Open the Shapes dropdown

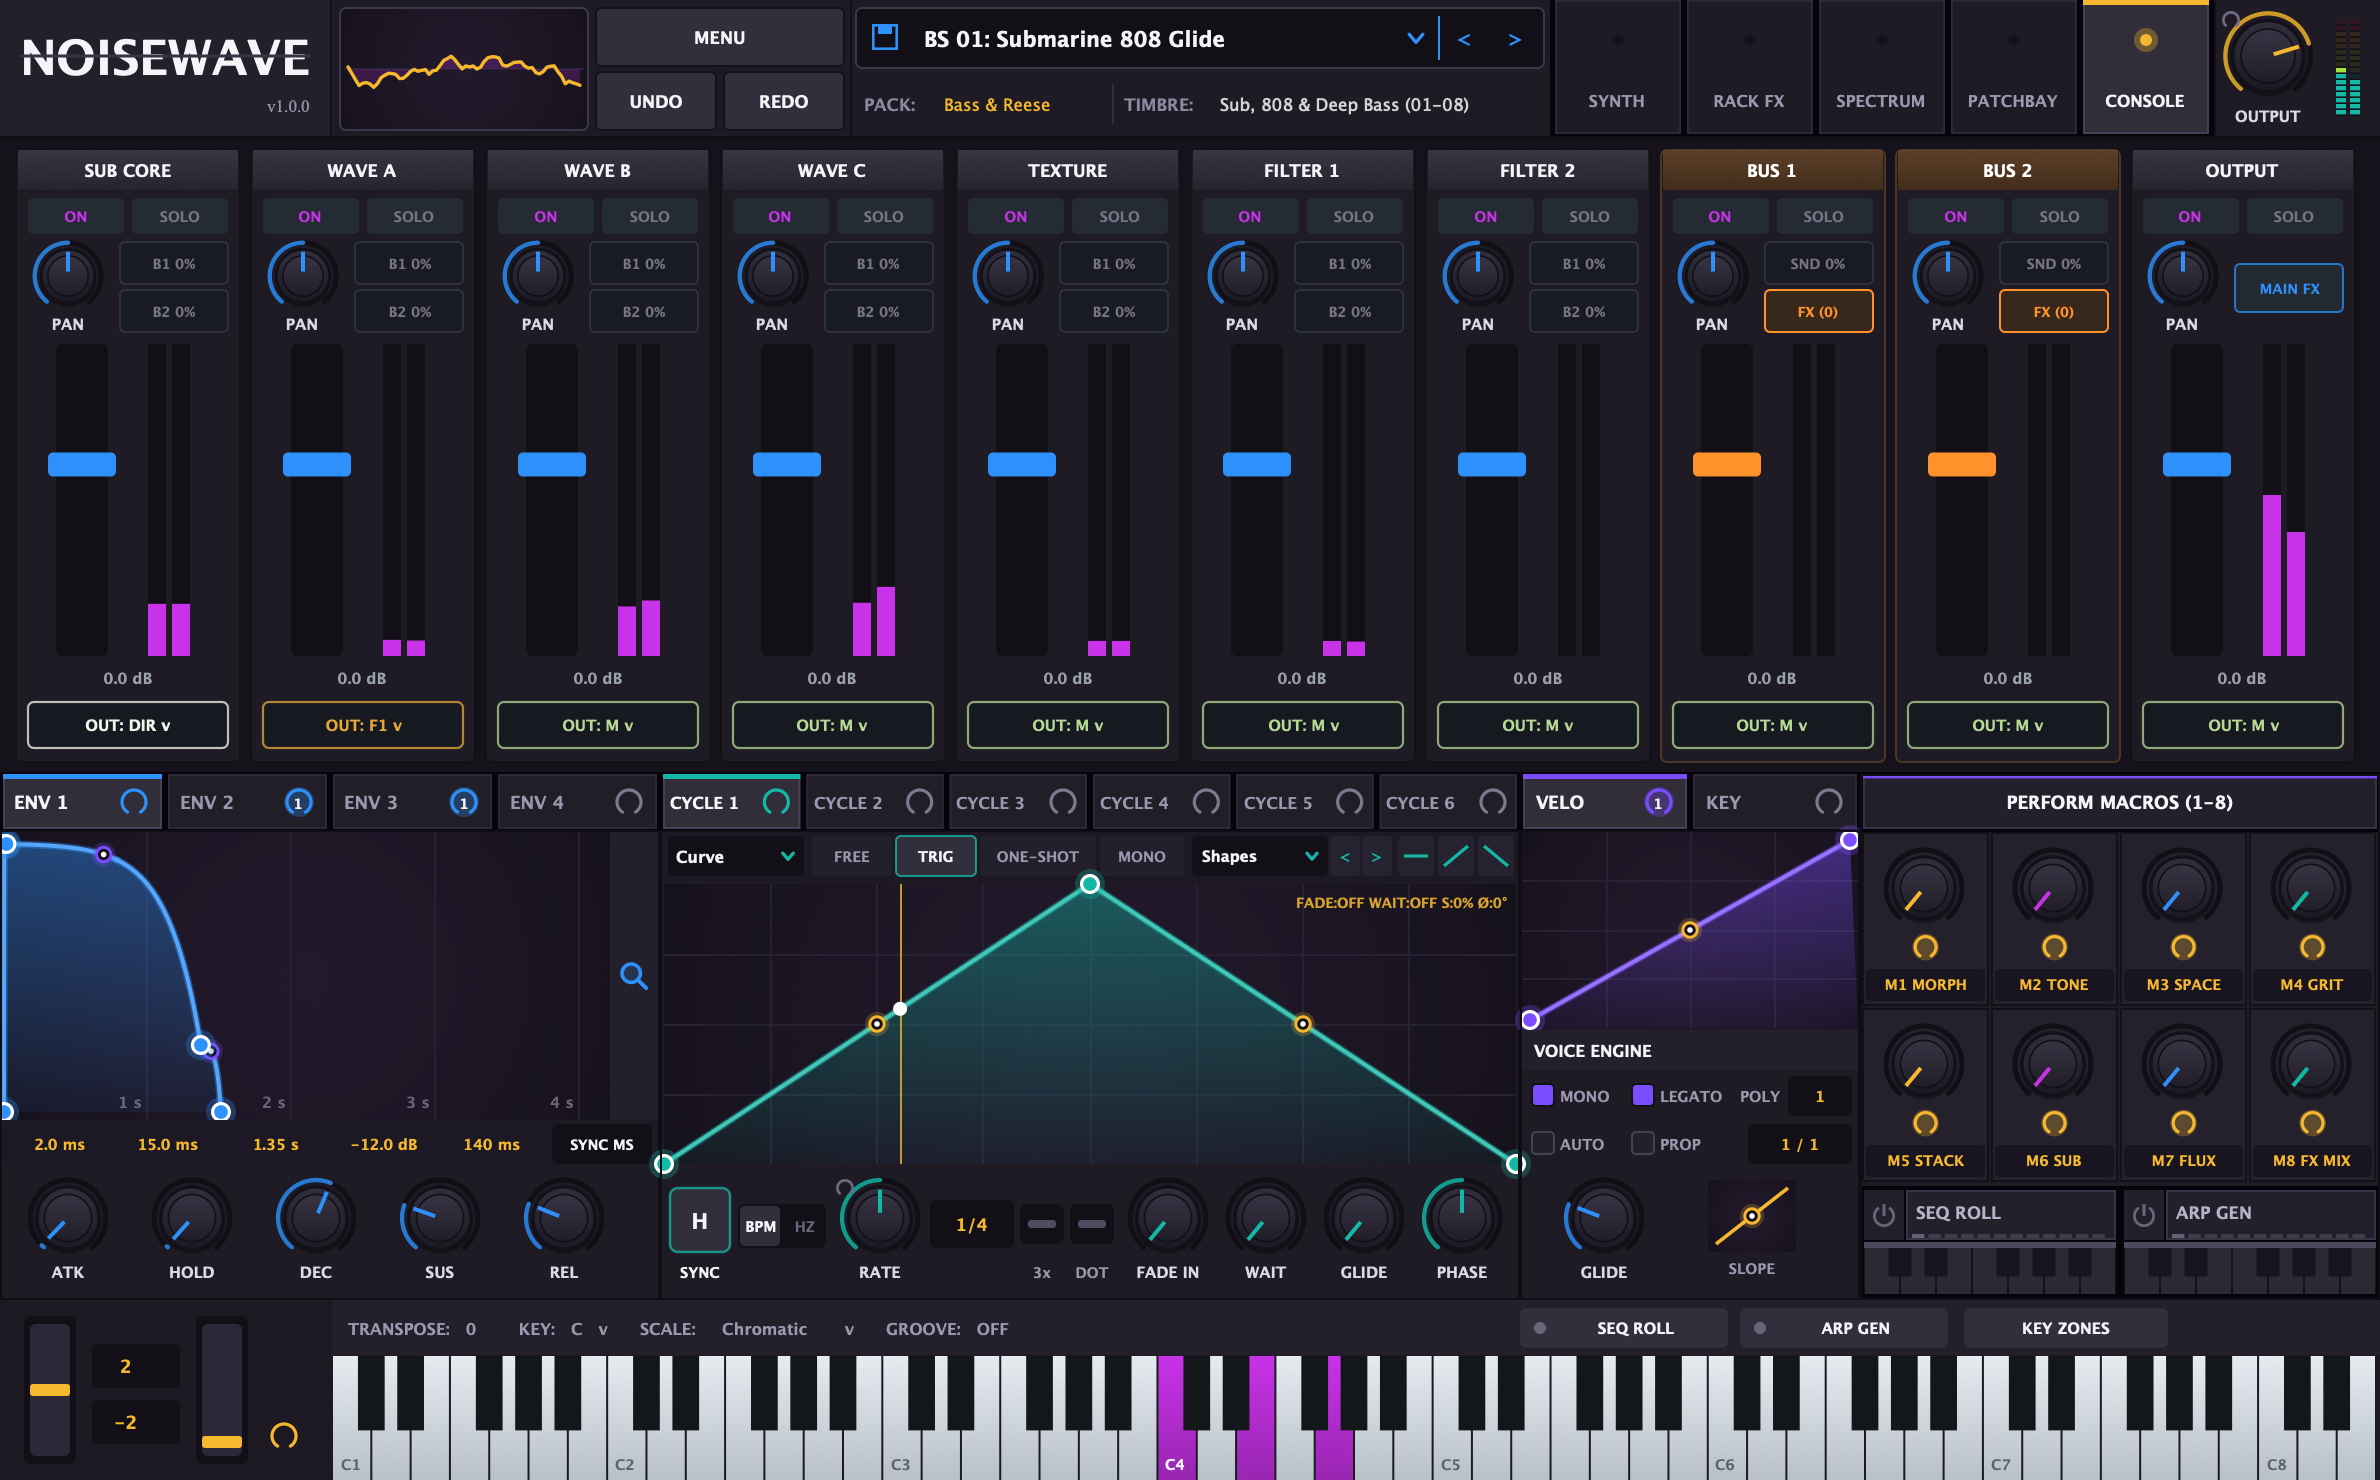pyautogui.click(x=1259, y=856)
